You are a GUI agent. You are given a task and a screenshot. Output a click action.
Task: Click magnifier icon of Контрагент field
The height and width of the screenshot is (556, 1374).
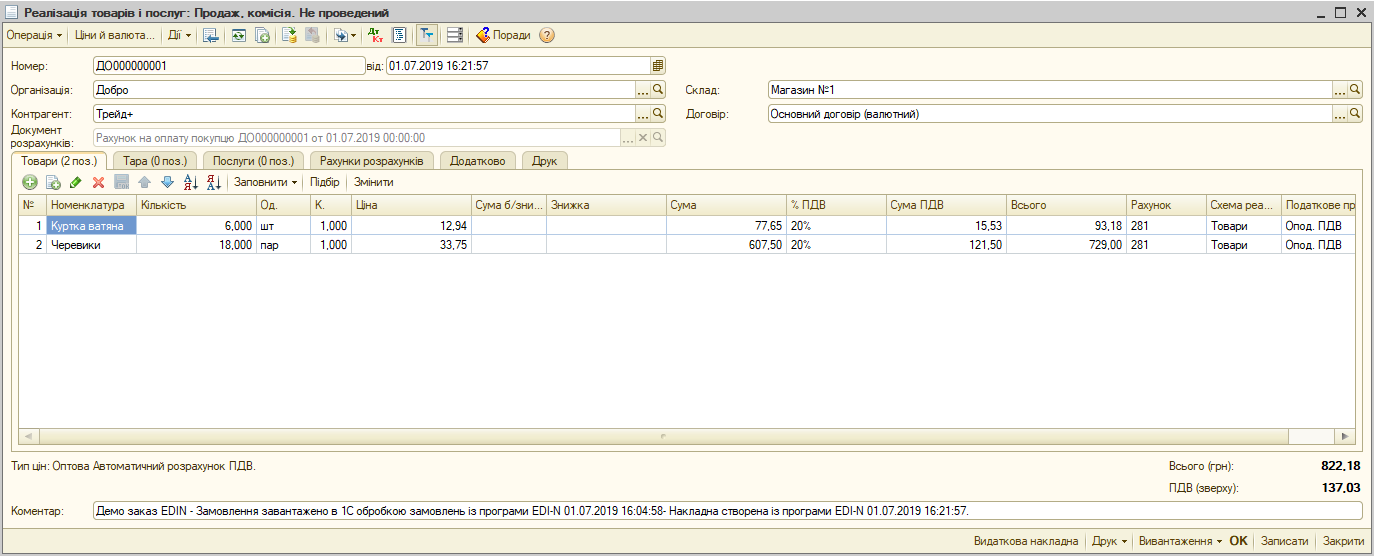(x=658, y=114)
